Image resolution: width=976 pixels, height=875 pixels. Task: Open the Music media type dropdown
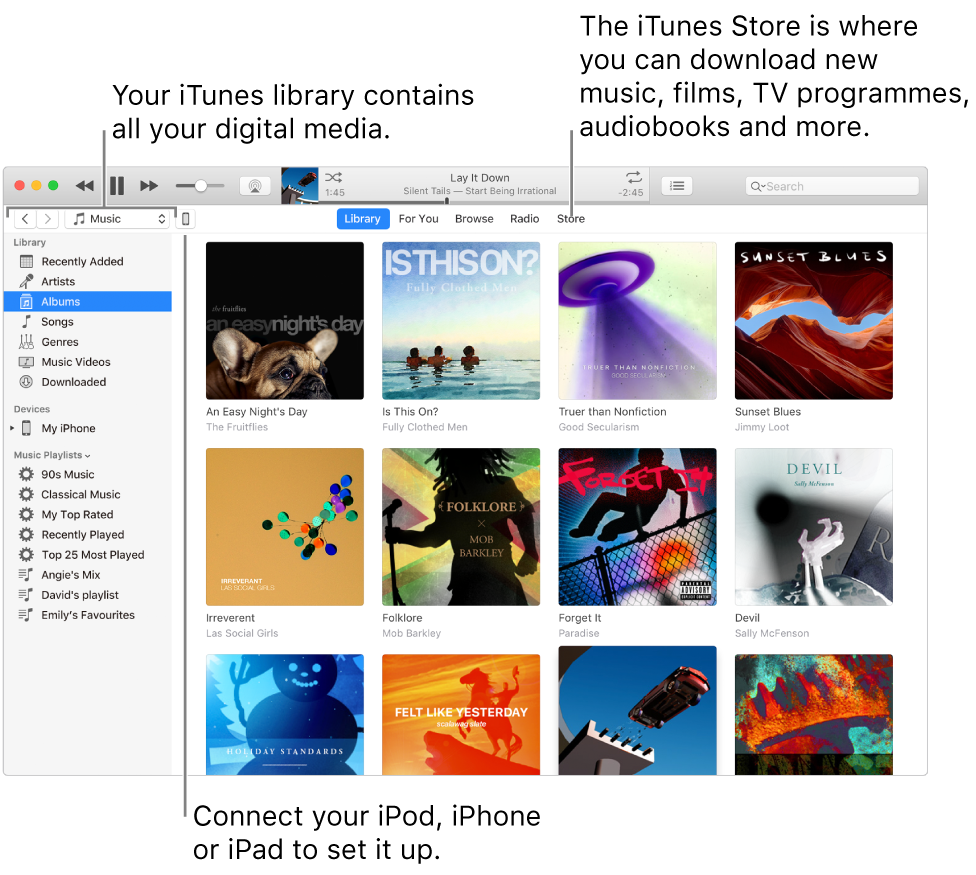point(118,219)
